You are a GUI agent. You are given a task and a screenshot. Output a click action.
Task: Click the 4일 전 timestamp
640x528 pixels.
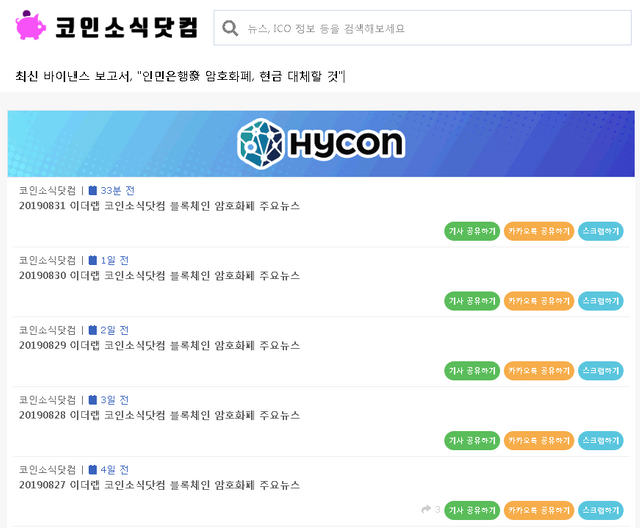pyautogui.click(x=115, y=470)
